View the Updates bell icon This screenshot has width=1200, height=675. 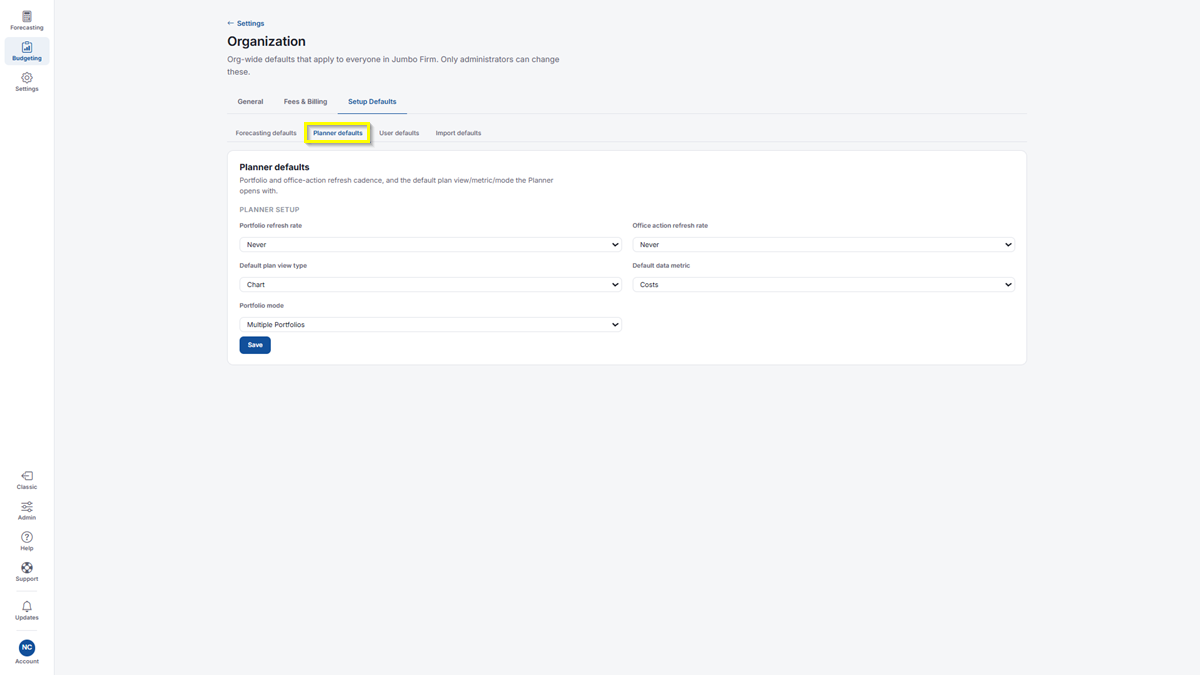coord(27,611)
